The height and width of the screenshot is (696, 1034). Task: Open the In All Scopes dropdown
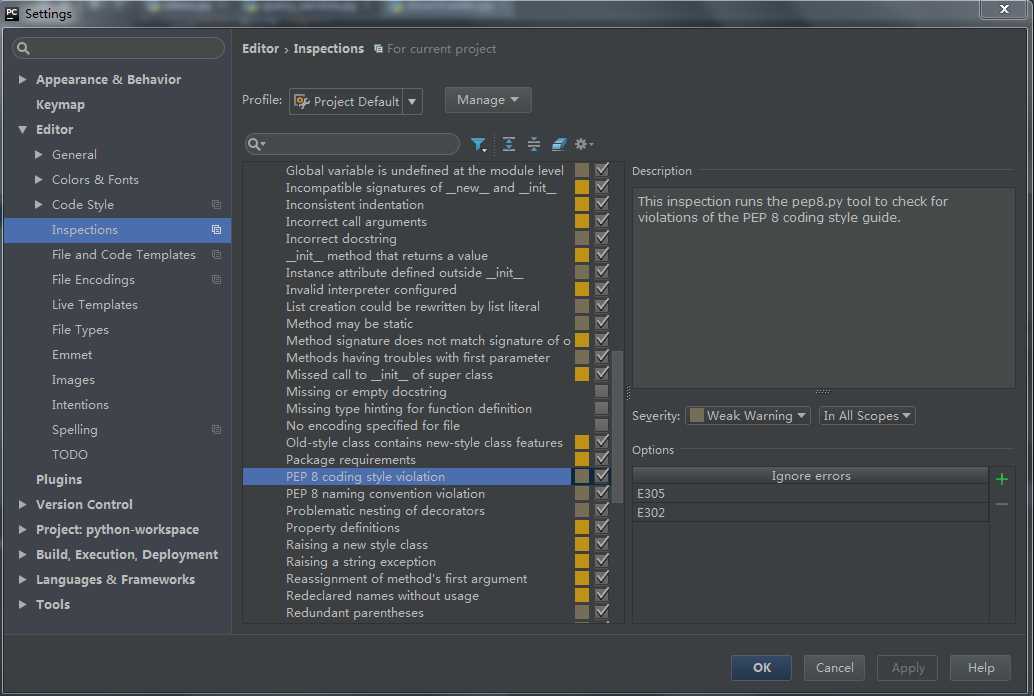(x=867, y=416)
